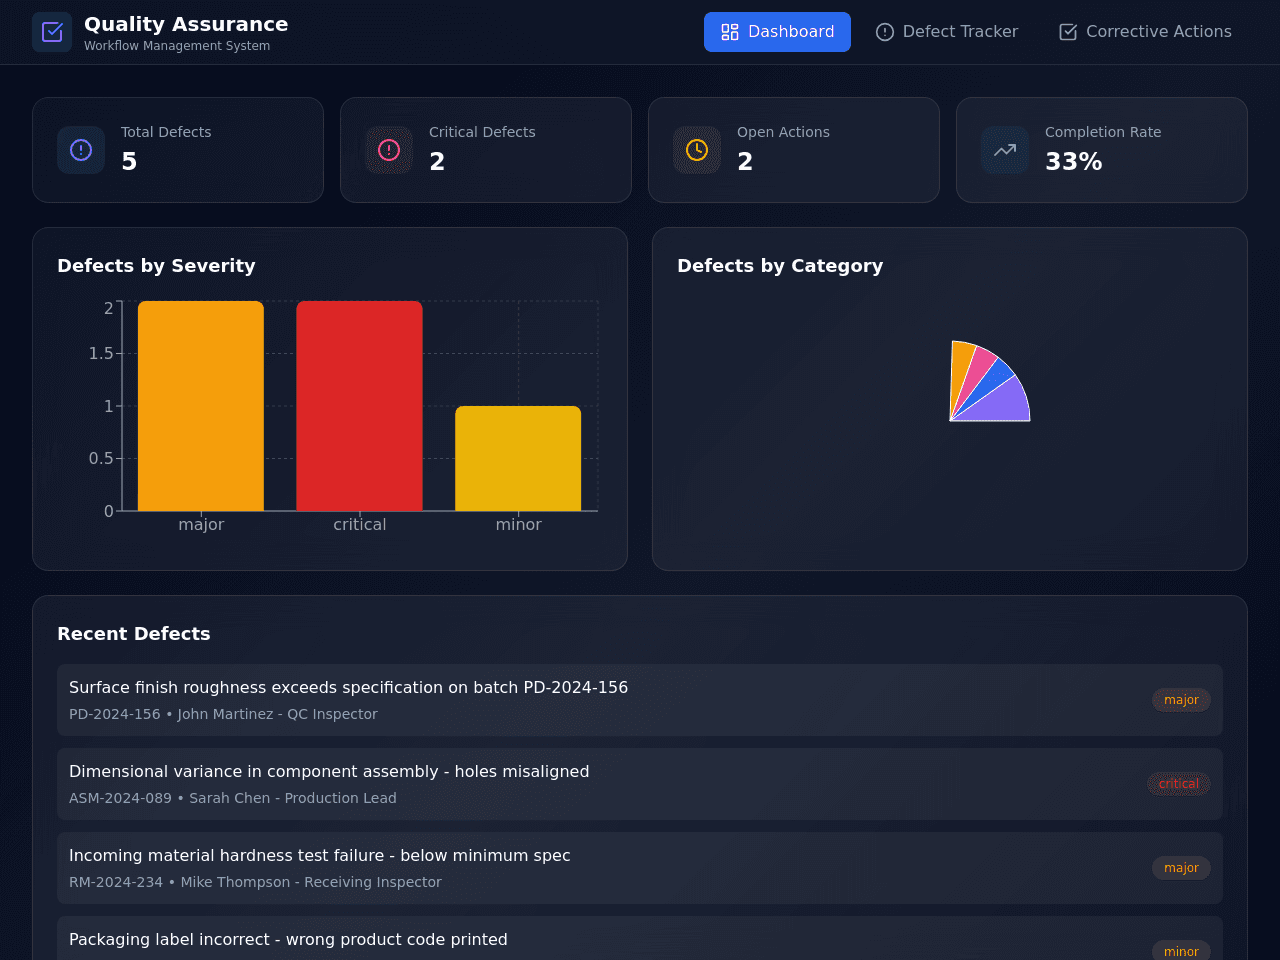
Task: Click the "major" x-axis label
Action: coord(201,524)
